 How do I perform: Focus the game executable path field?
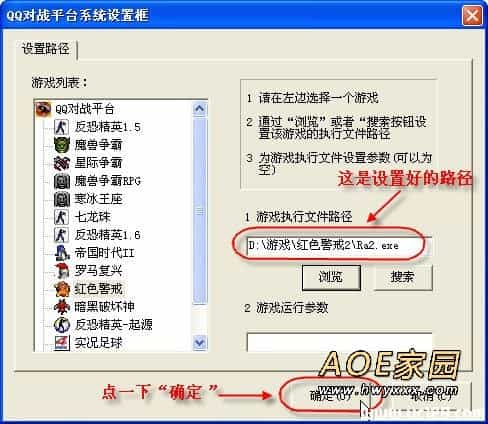click(339, 246)
